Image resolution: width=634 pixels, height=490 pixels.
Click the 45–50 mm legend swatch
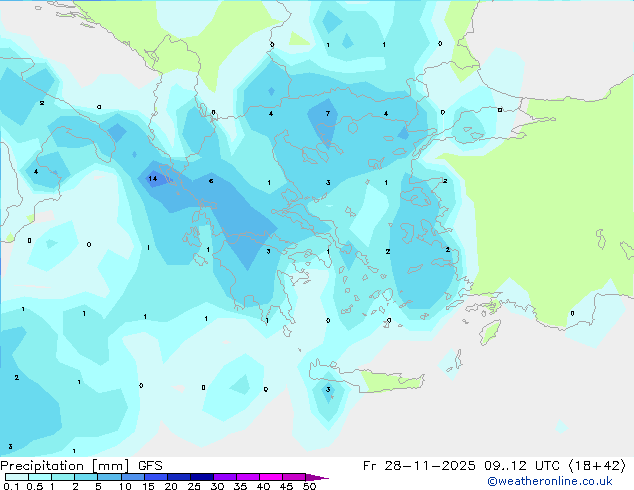(294, 477)
